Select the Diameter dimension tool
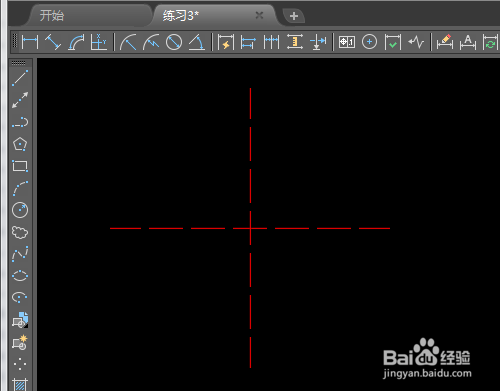 [x=174, y=42]
